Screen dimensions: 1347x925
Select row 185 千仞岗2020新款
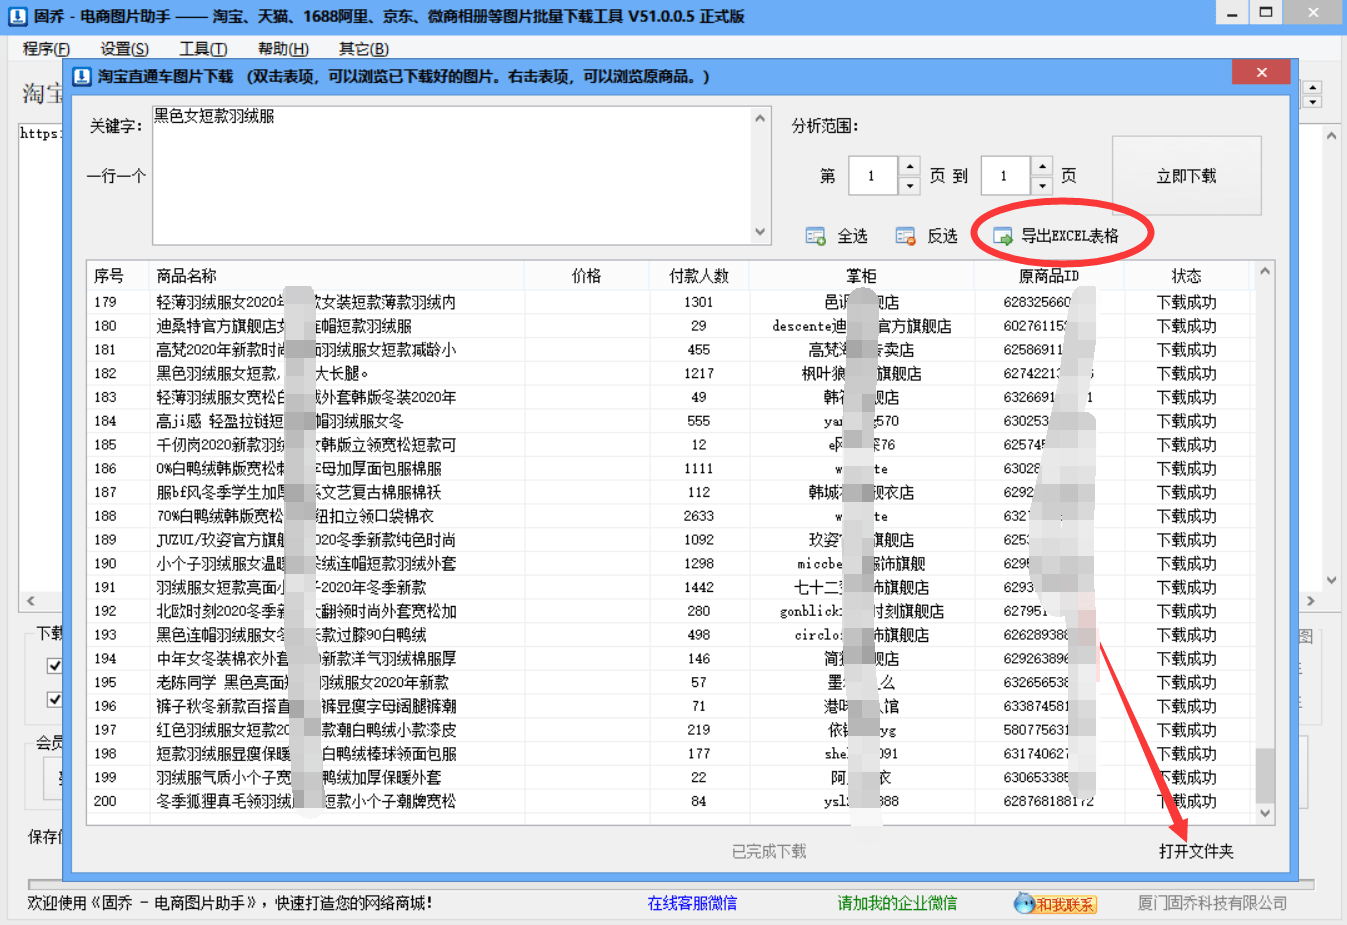(x=670, y=445)
